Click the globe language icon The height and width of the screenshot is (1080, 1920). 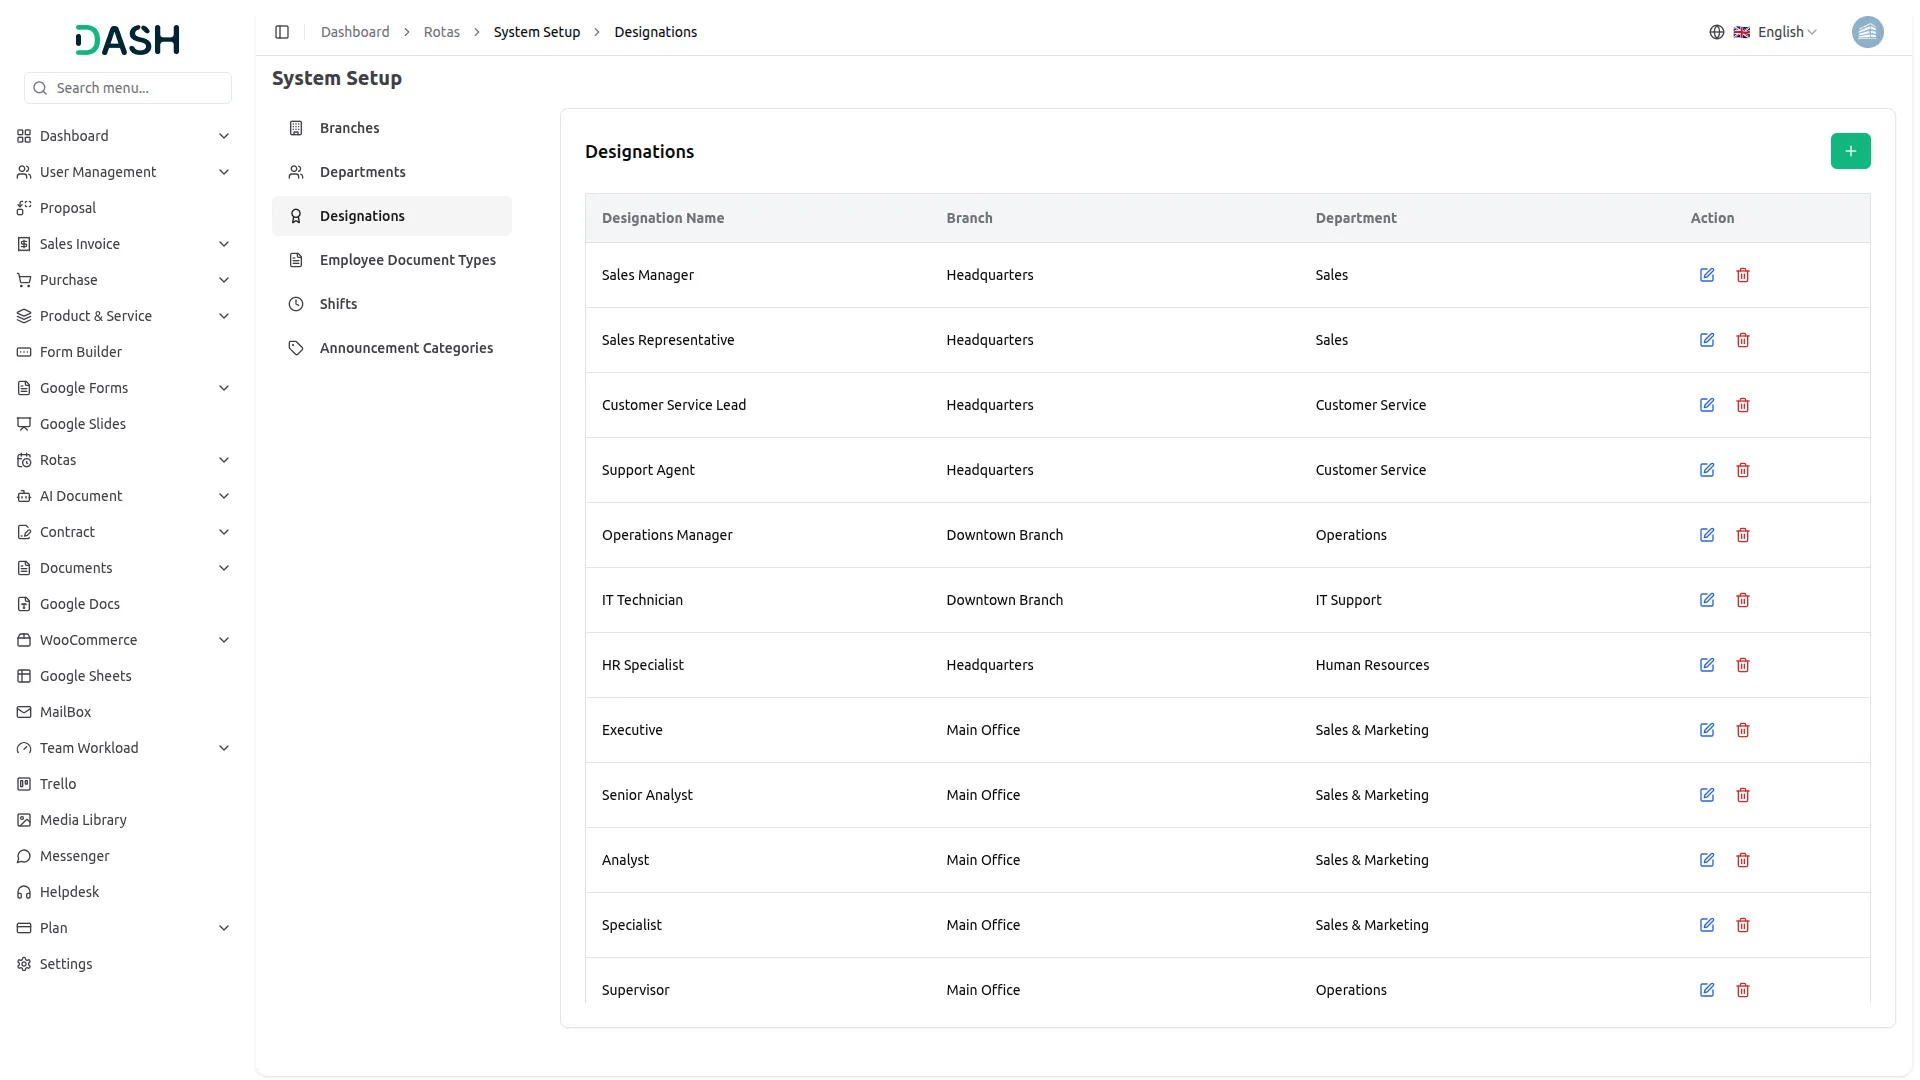click(1717, 32)
